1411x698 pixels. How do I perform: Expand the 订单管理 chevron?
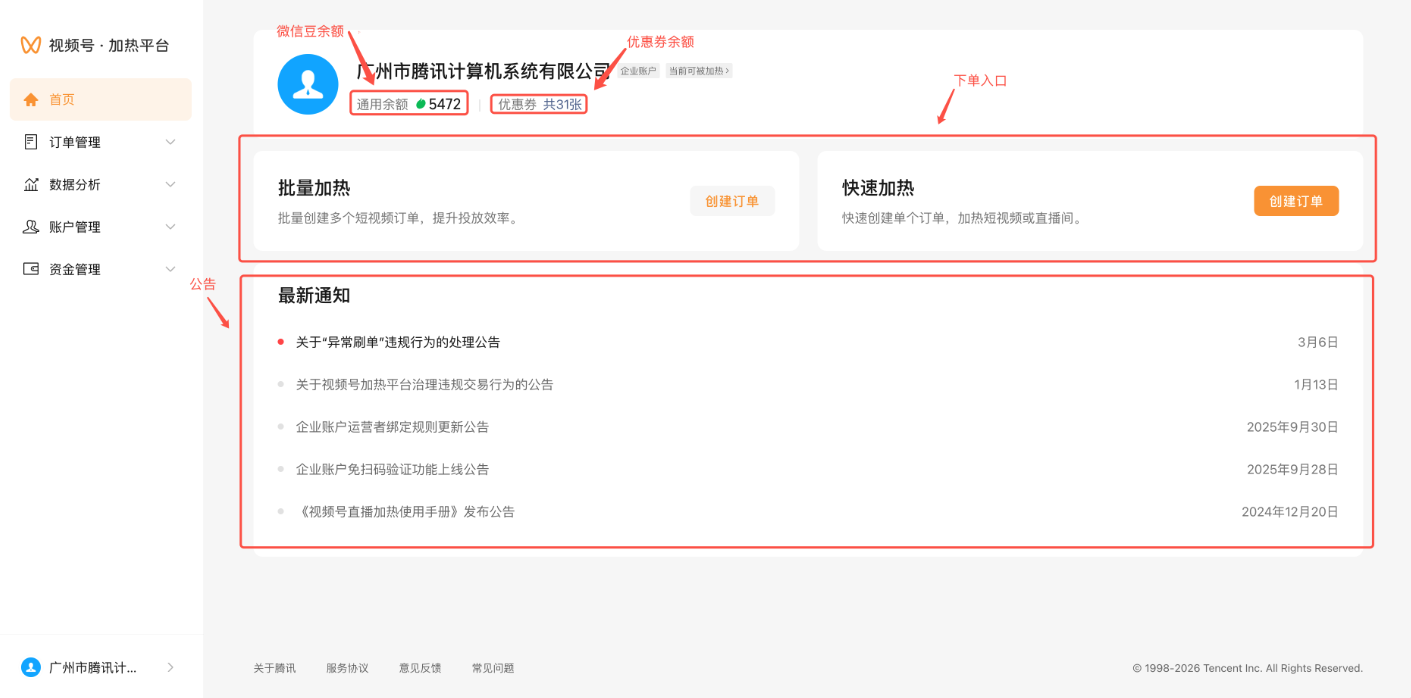click(x=170, y=142)
